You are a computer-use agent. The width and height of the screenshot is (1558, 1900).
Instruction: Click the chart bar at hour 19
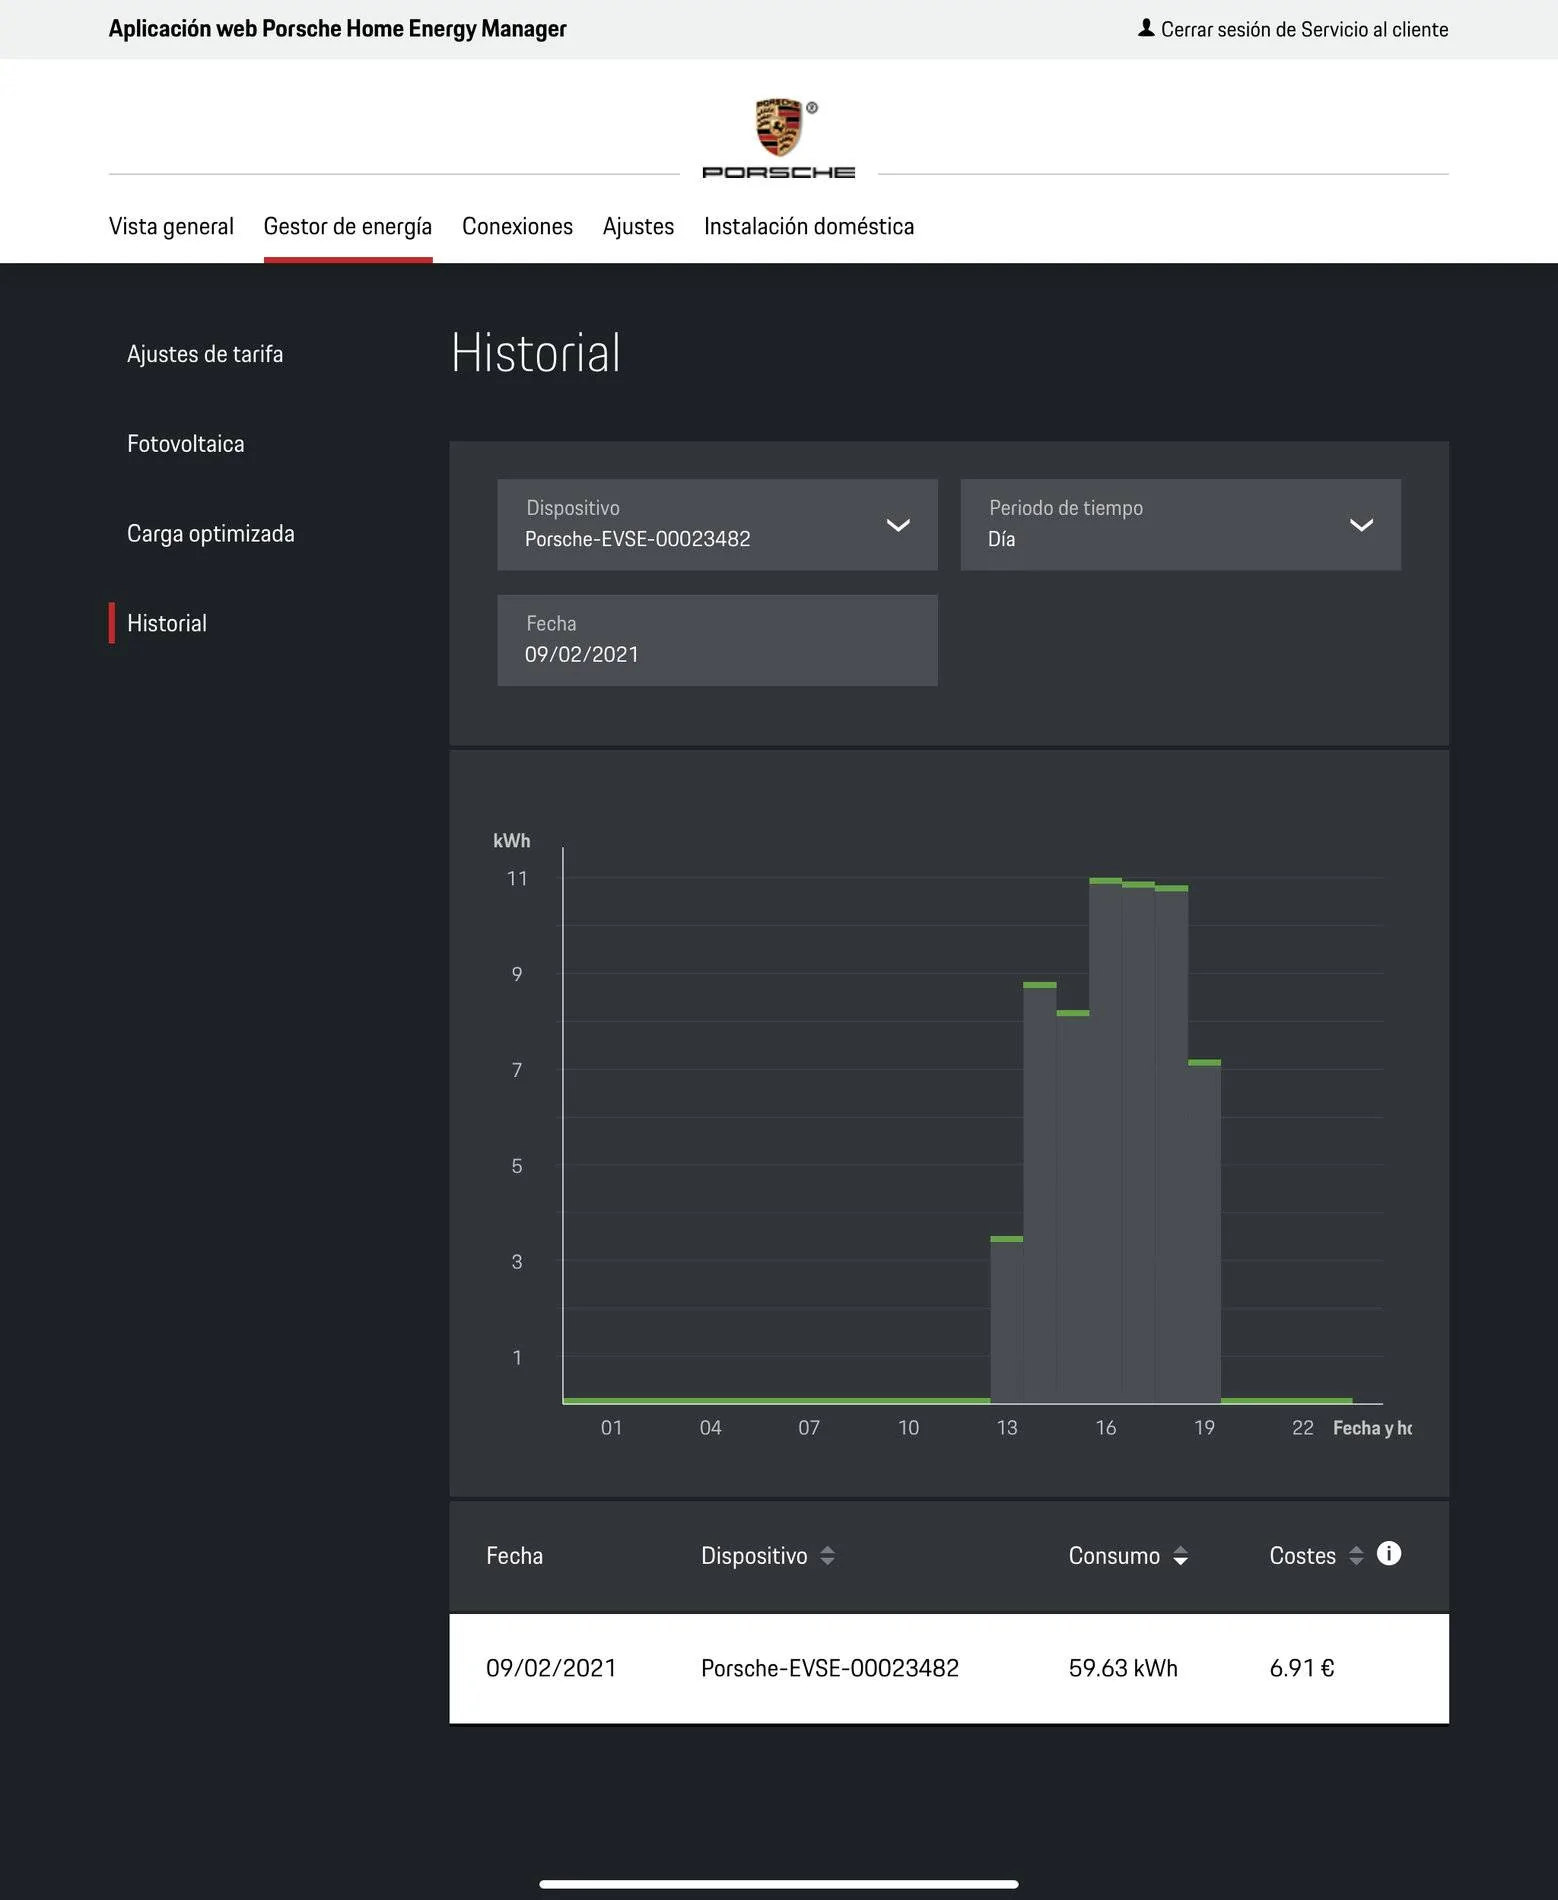(1204, 1231)
